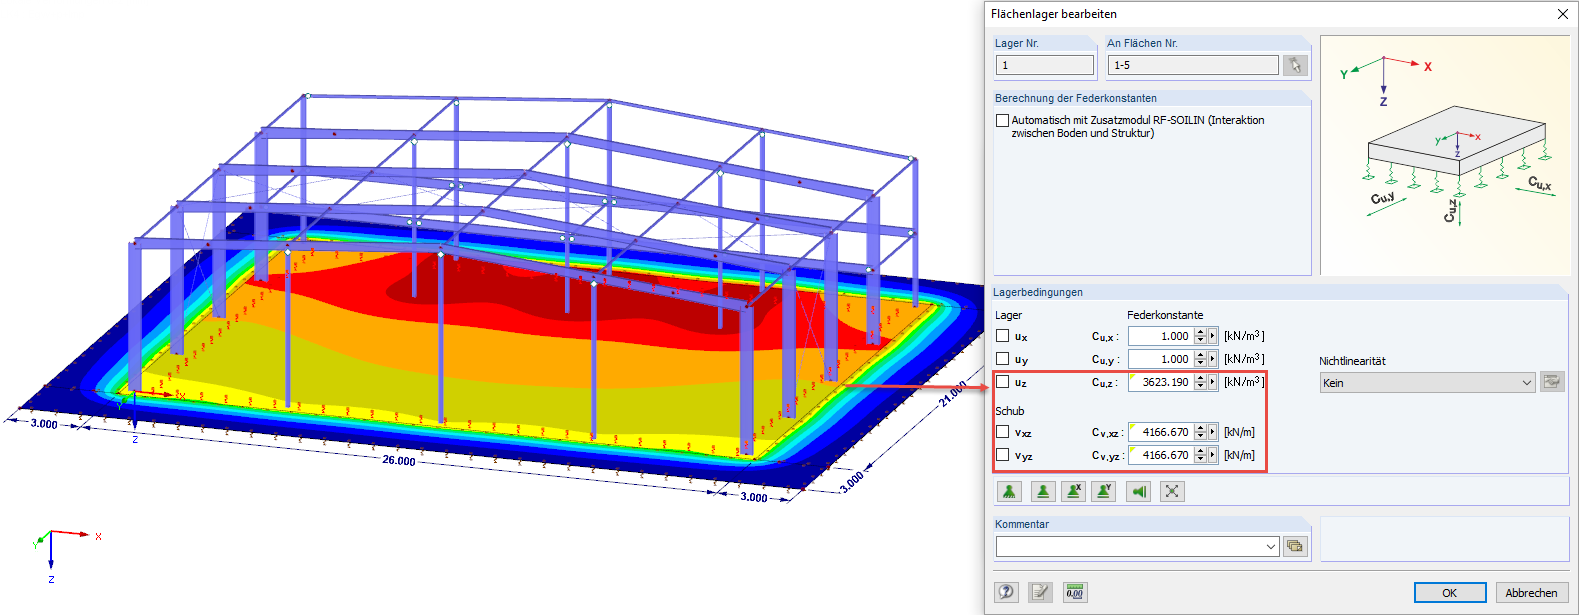Click the arrow button next to Cv,yz value
This screenshot has width=1579, height=615.
tap(1213, 455)
